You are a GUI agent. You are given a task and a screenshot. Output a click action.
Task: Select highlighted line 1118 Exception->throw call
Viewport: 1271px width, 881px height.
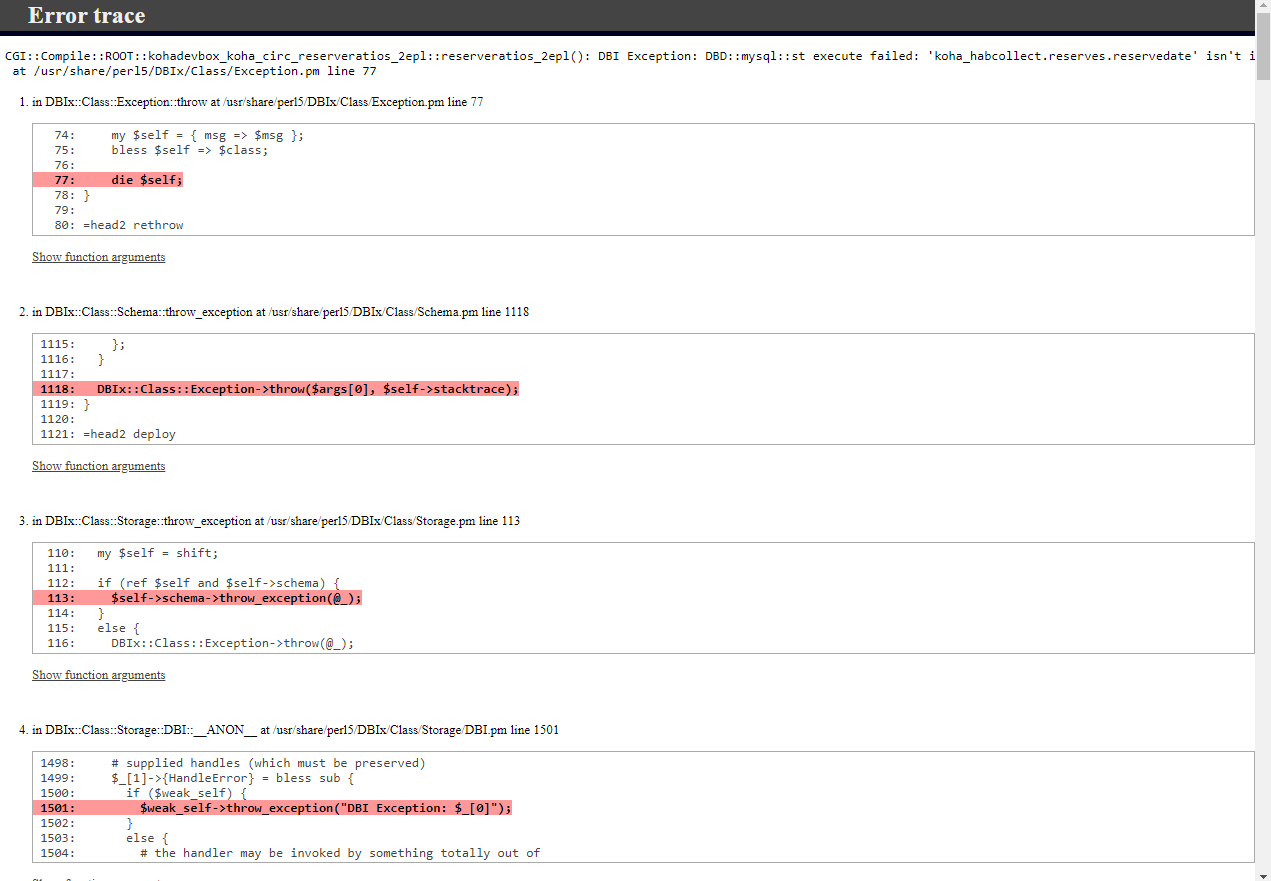click(307, 389)
